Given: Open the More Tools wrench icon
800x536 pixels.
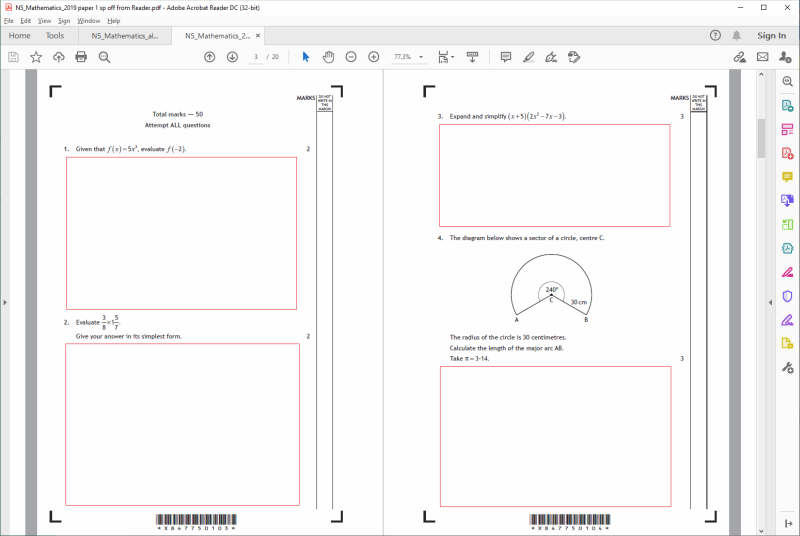Looking at the screenshot, I should (787, 367).
